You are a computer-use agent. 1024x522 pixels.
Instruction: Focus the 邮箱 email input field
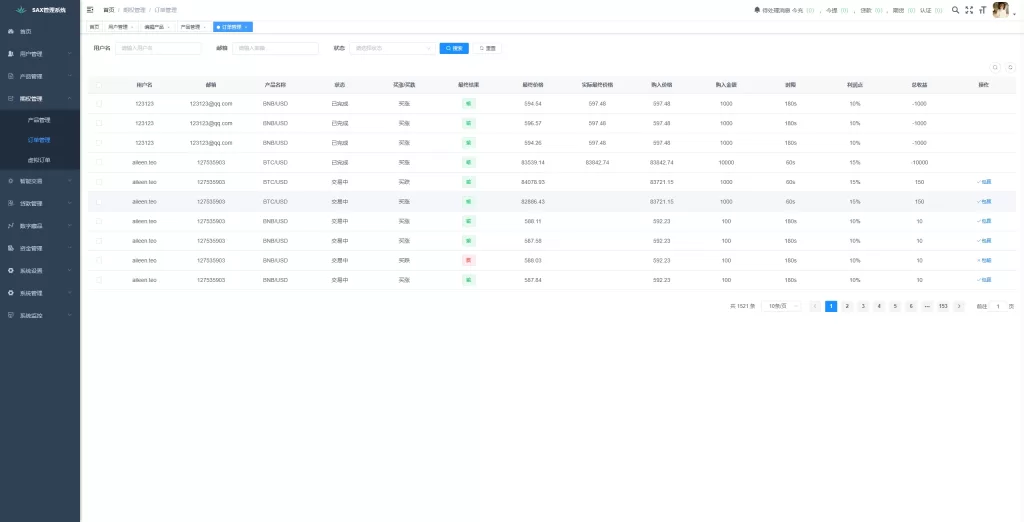(x=275, y=48)
